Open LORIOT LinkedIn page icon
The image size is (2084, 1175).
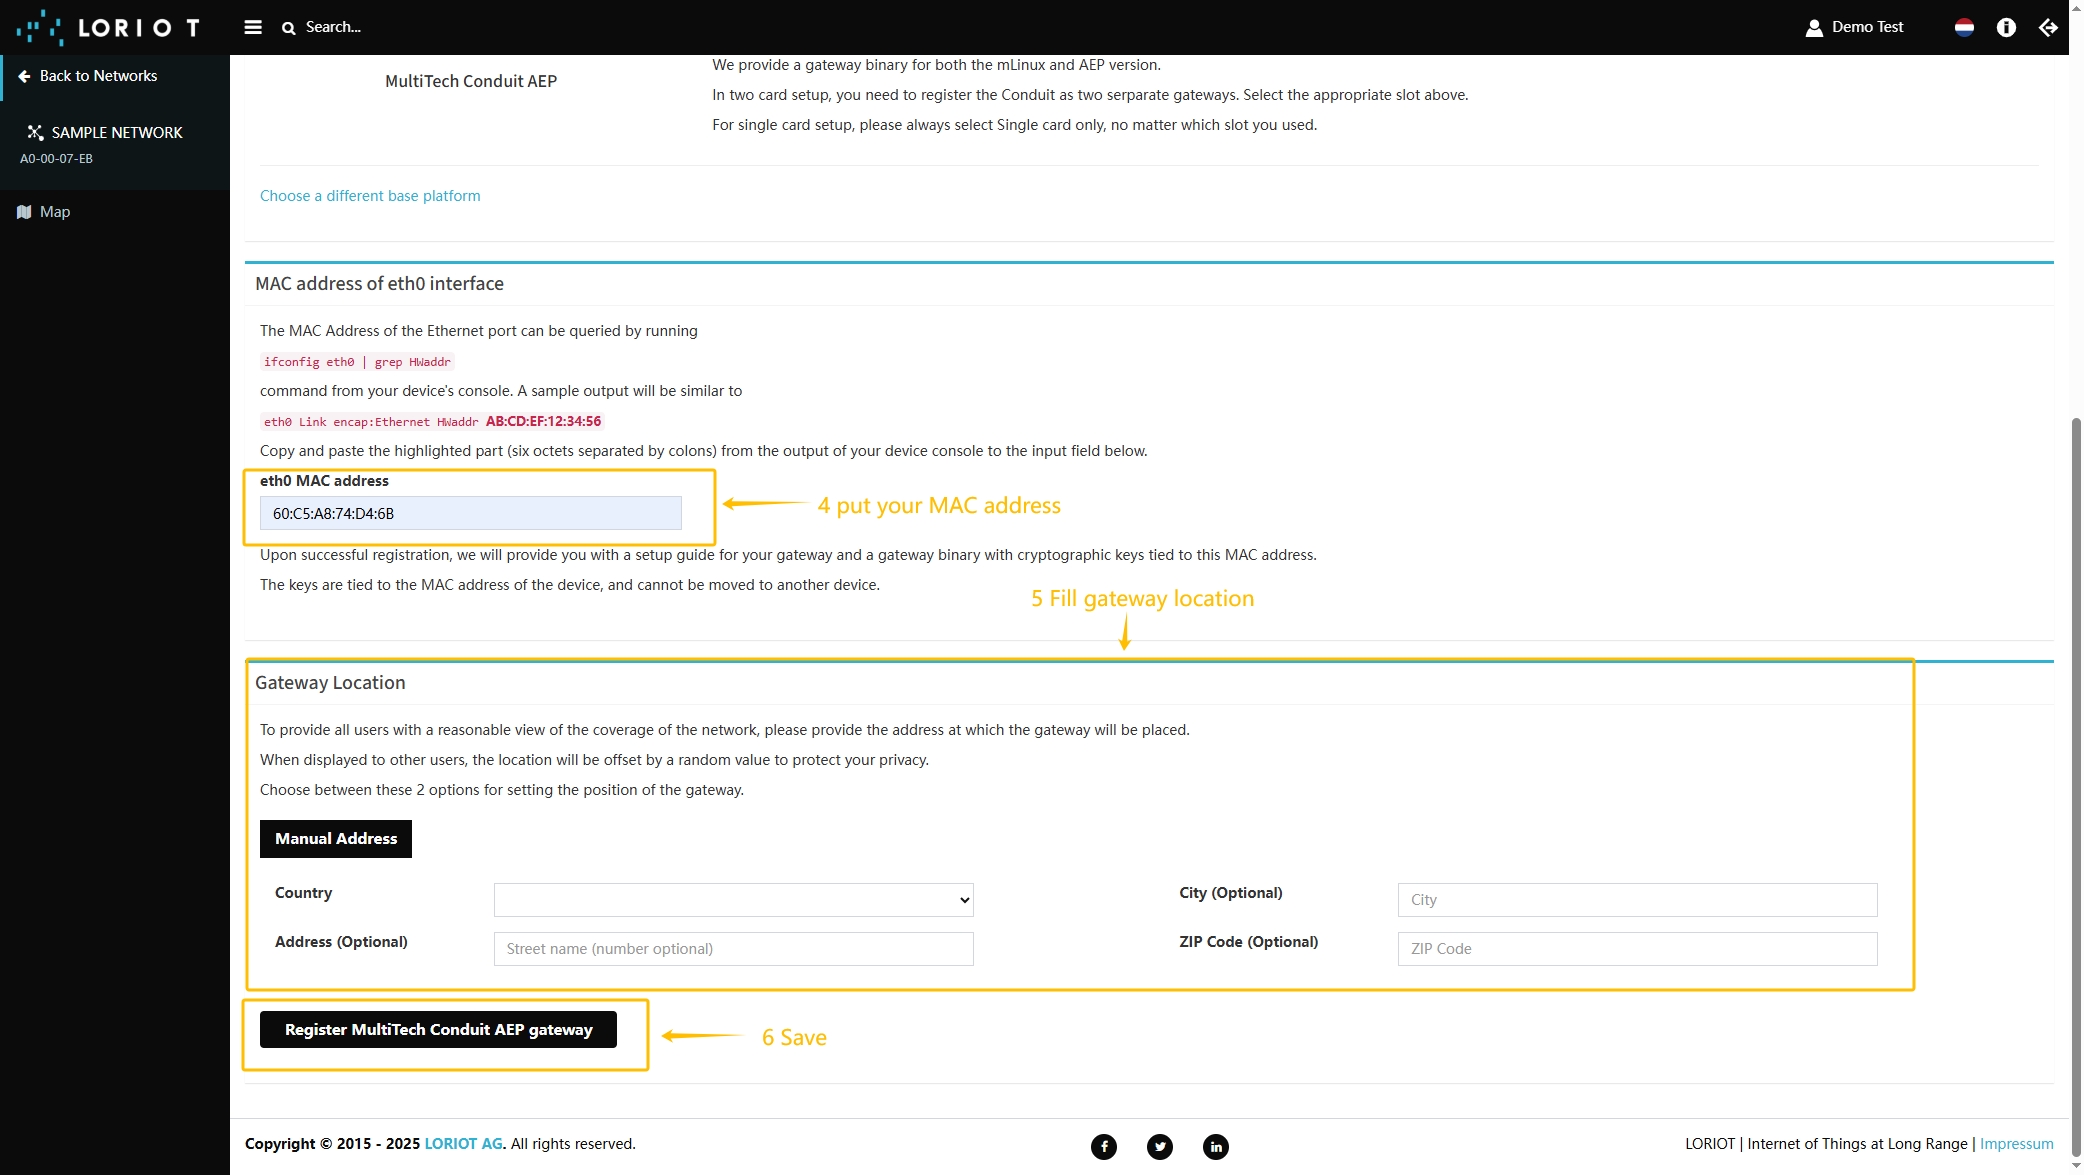(1216, 1146)
